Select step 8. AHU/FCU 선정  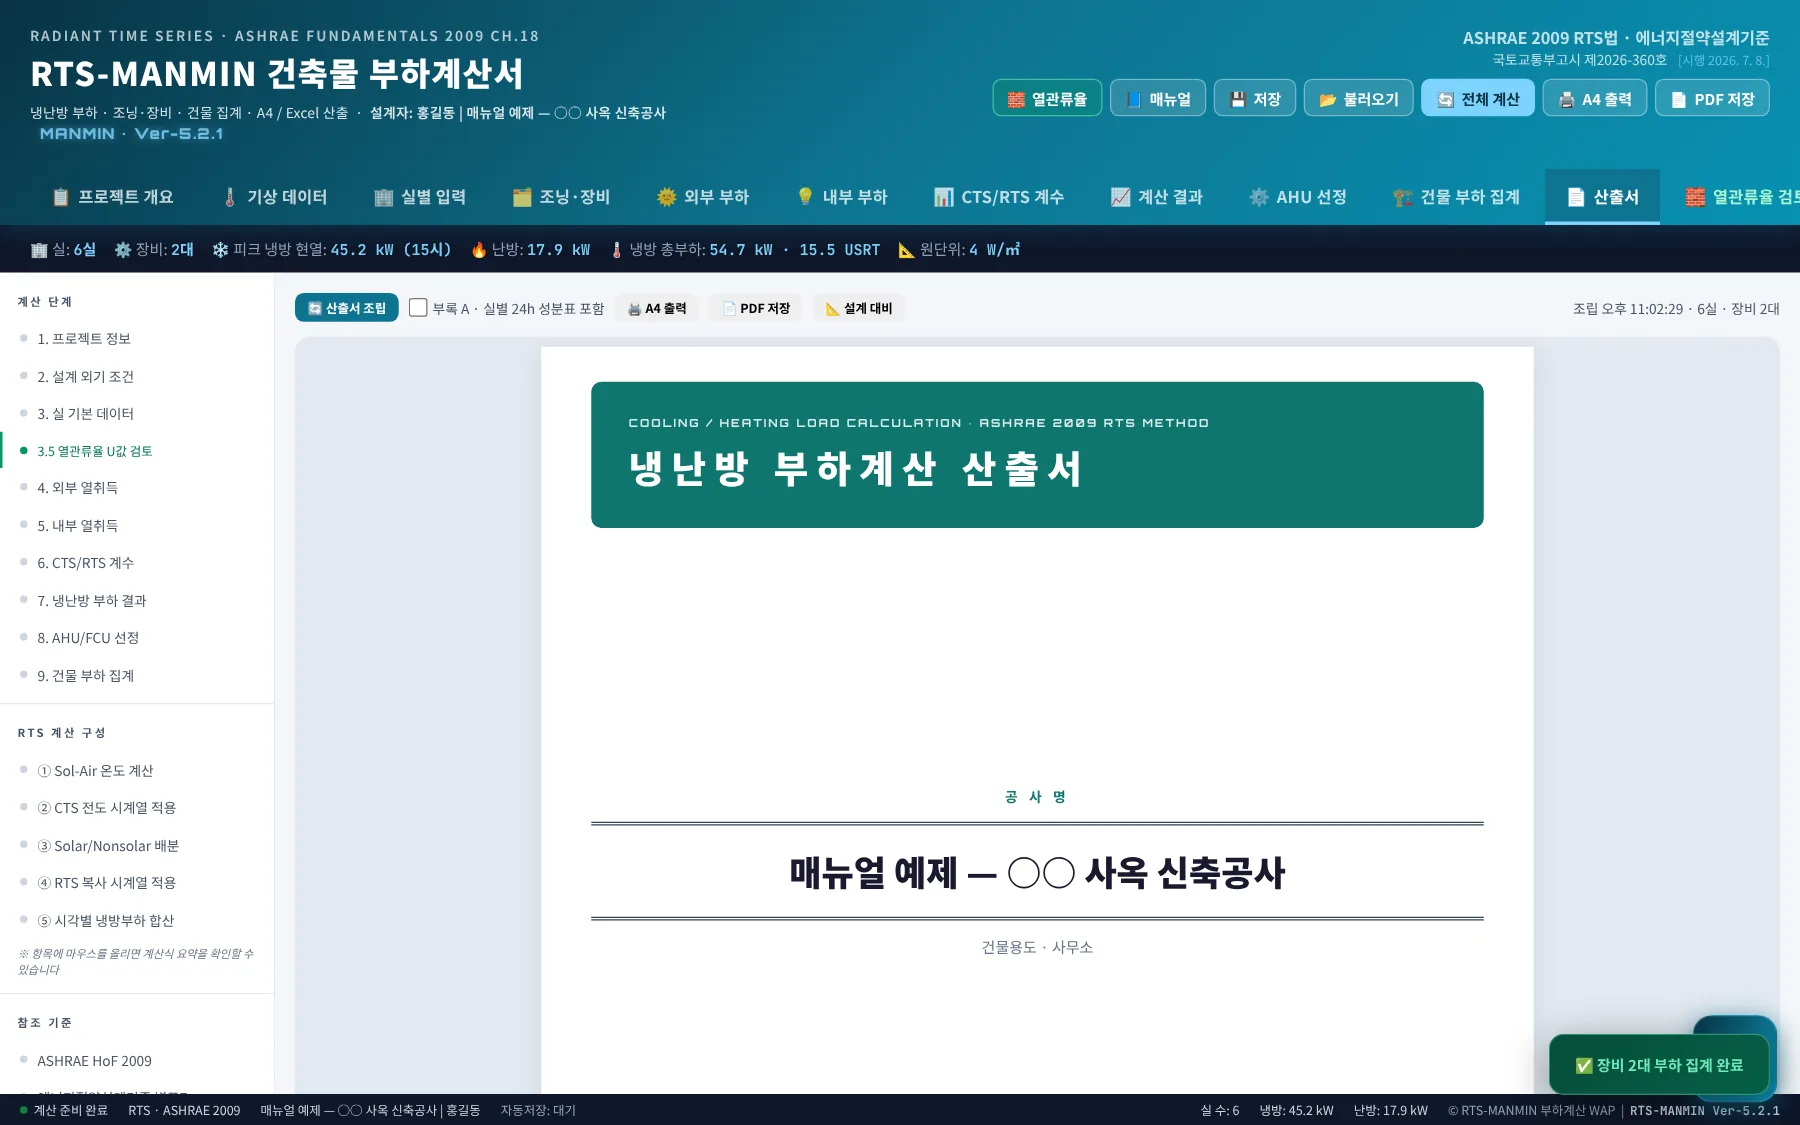137,638
